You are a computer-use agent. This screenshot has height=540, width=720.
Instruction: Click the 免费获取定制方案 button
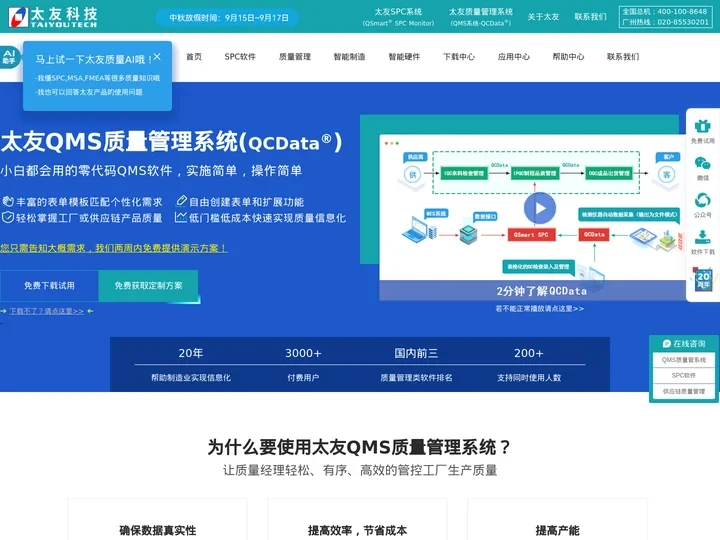(148, 286)
